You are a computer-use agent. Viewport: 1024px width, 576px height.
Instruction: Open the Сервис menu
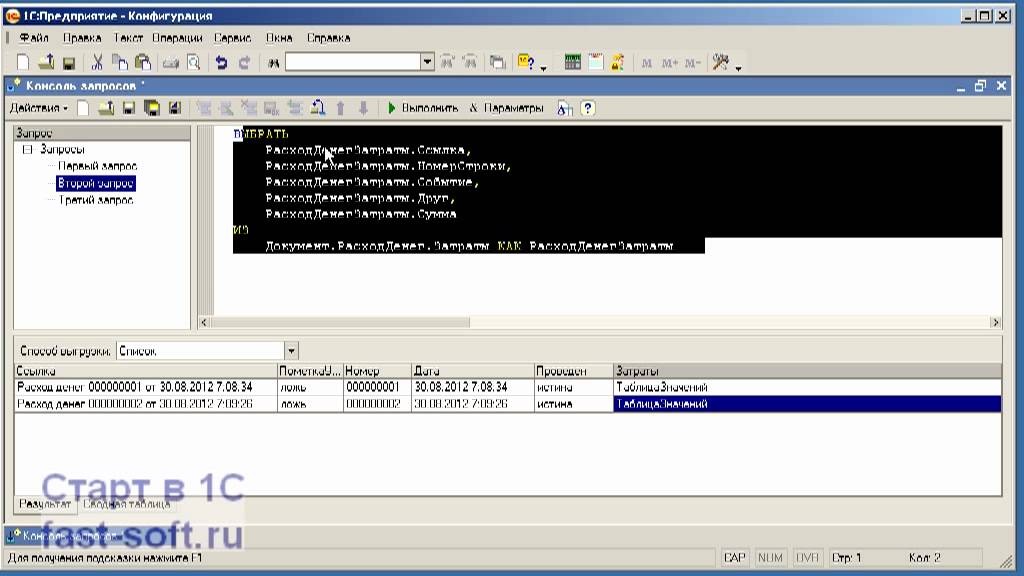[x=232, y=38]
